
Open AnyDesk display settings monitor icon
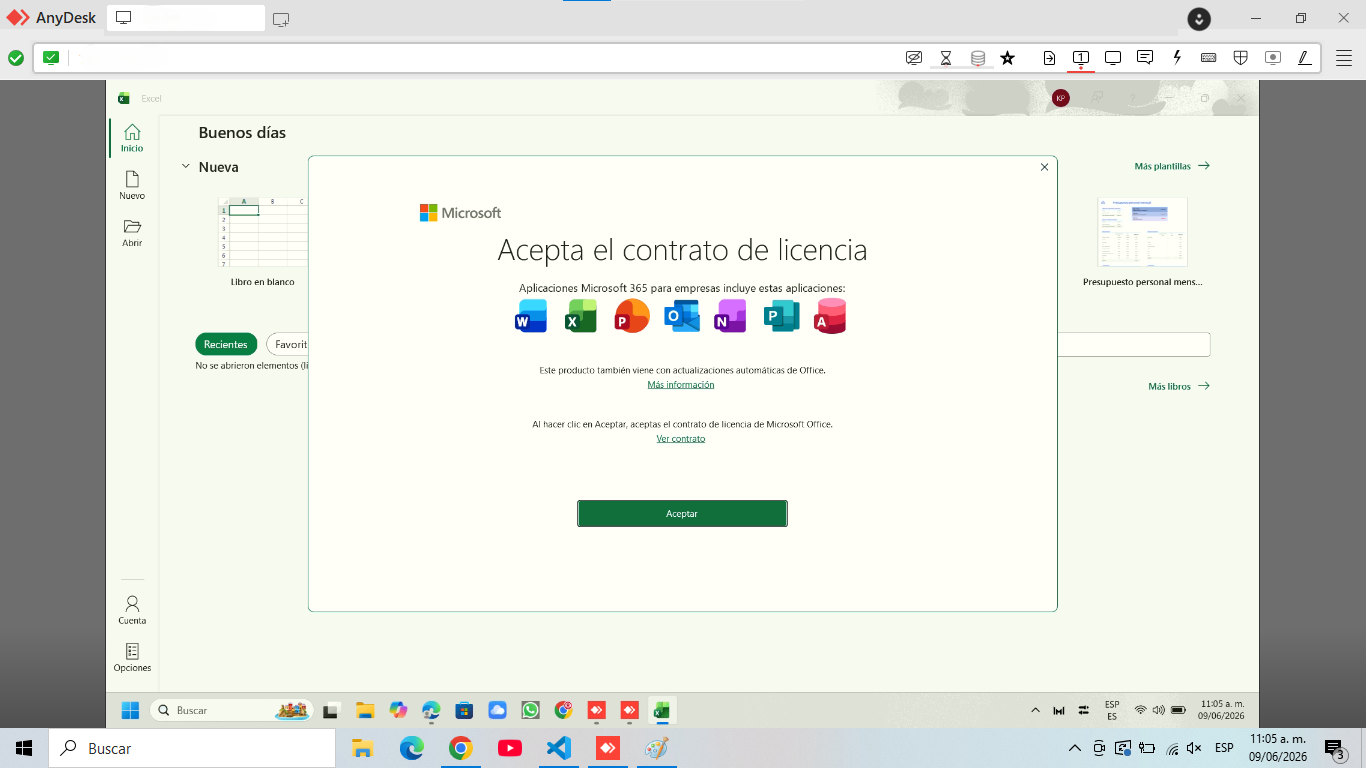pos(1113,58)
